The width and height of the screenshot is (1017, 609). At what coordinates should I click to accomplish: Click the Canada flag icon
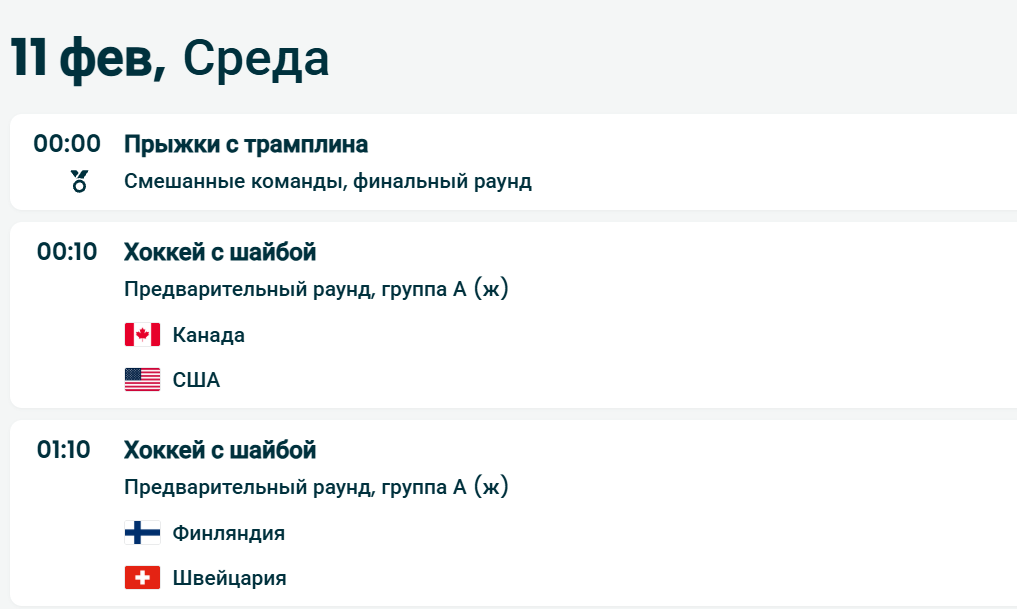click(x=142, y=335)
